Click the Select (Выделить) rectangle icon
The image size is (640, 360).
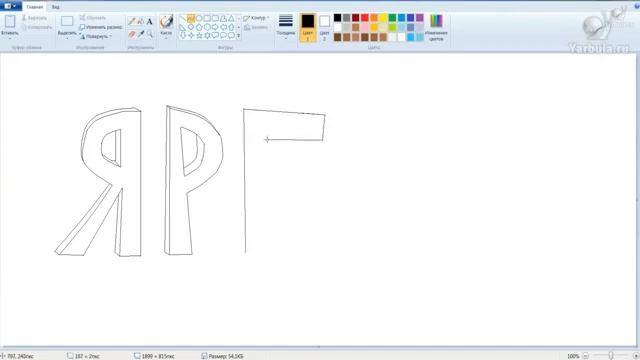(67, 21)
